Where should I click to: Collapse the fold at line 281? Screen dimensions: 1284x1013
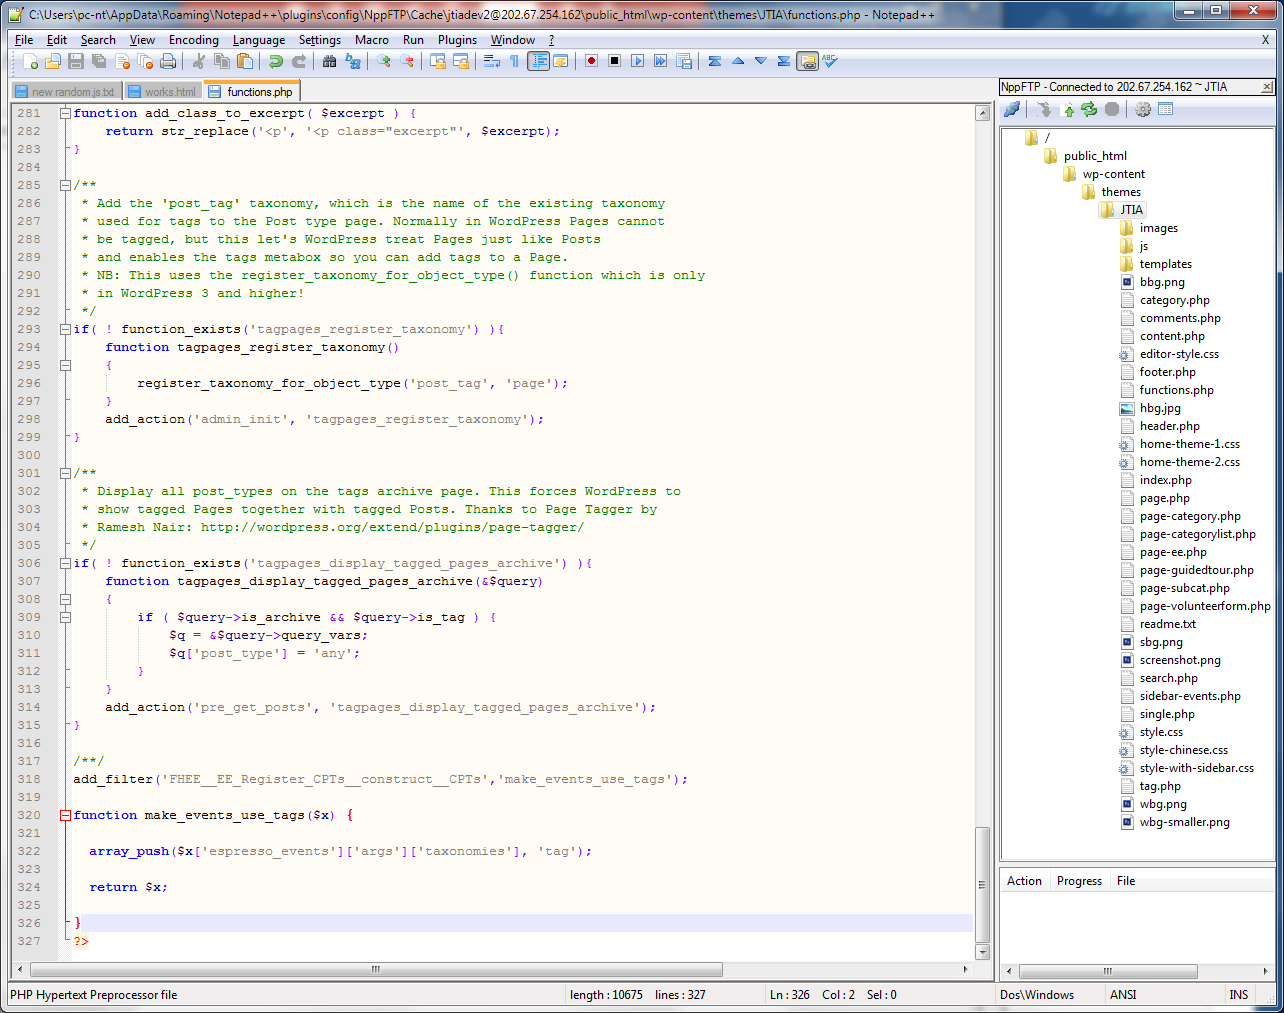(x=65, y=113)
